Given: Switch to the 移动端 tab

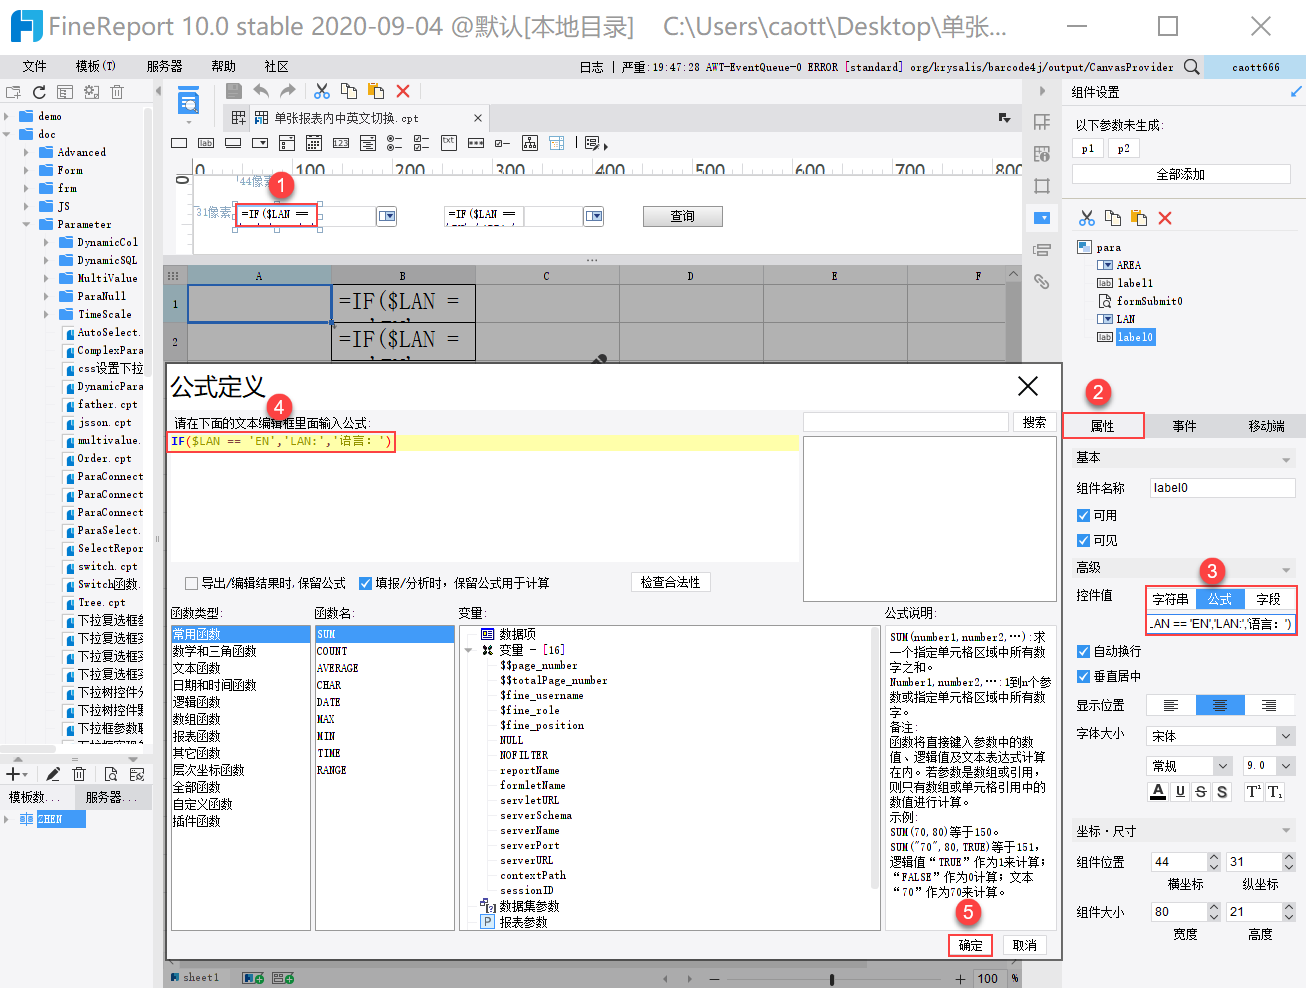Looking at the screenshot, I should 1266,426.
